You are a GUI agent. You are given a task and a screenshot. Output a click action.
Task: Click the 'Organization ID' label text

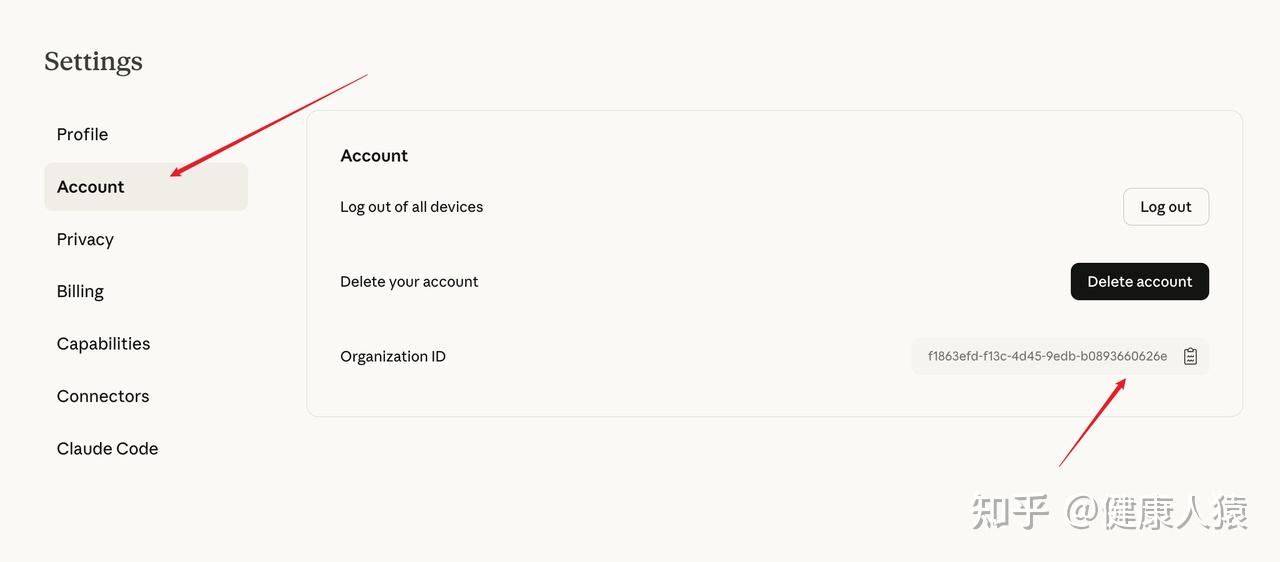click(x=393, y=356)
